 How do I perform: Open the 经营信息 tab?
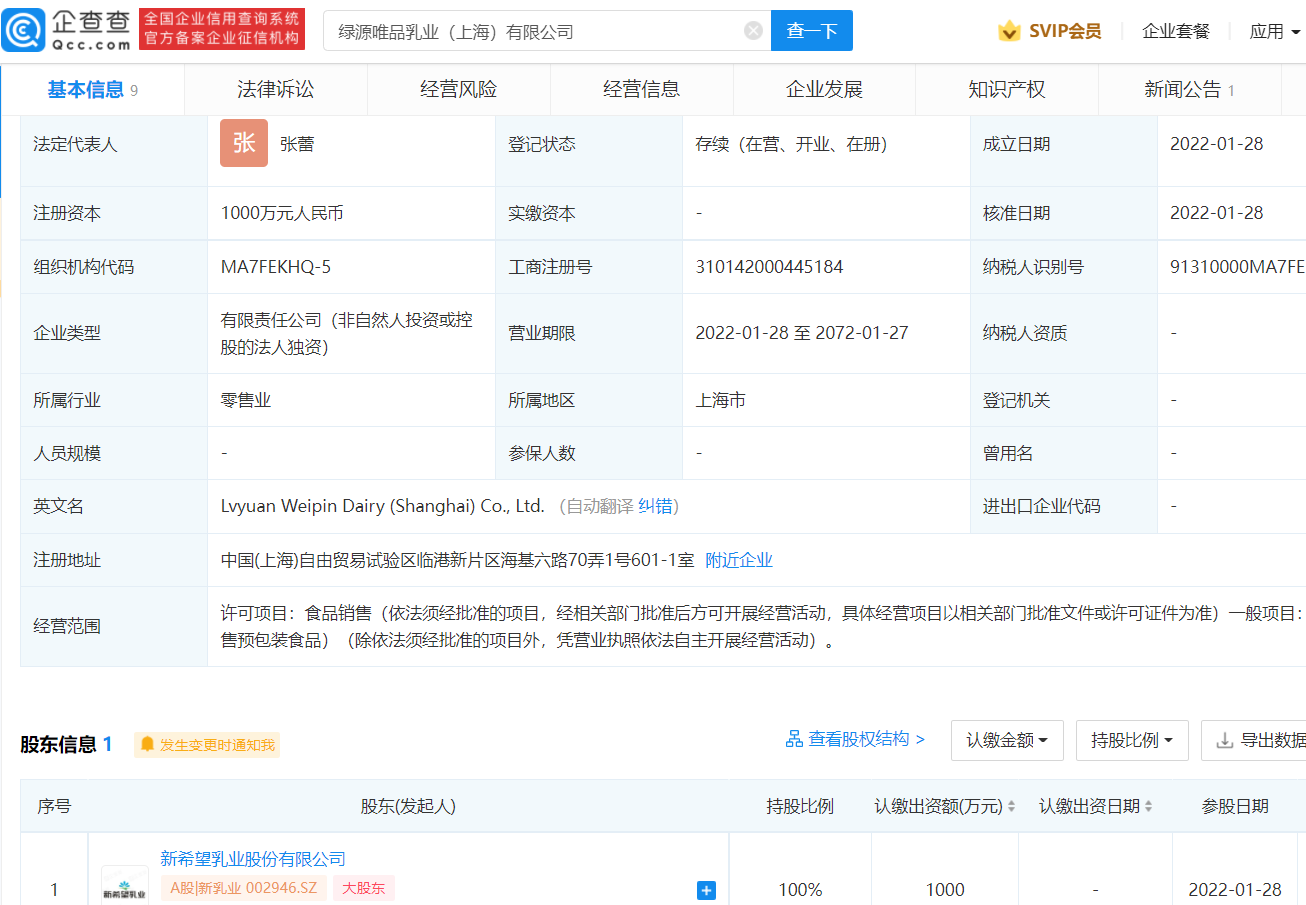point(642,90)
